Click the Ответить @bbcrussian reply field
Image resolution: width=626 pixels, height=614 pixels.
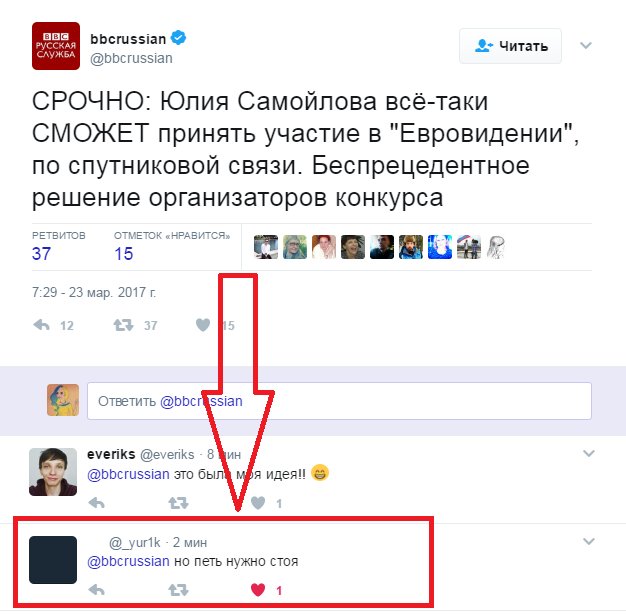(x=339, y=401)
